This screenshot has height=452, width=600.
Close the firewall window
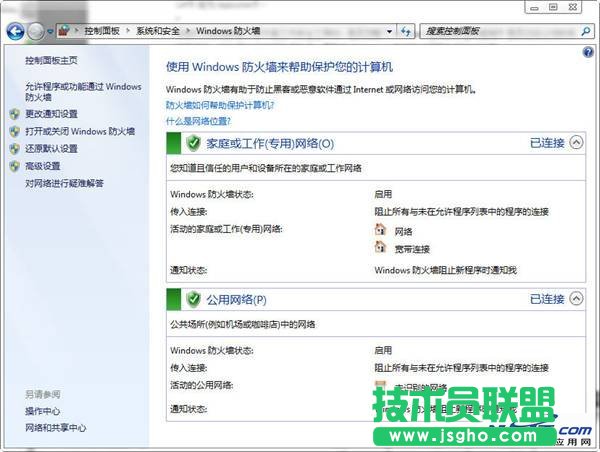pos(572,7)
